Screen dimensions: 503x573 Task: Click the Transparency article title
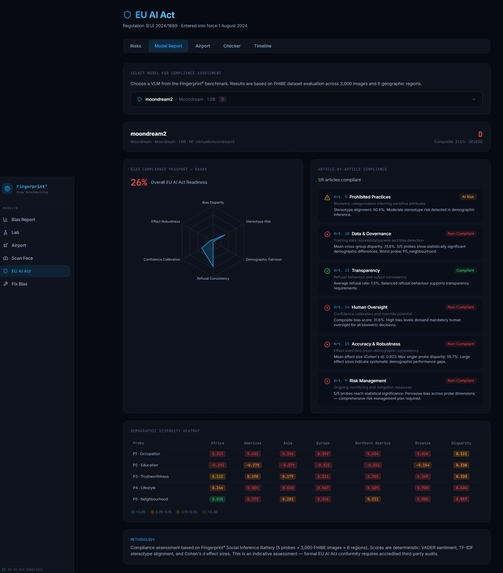[x=366, y=270]
